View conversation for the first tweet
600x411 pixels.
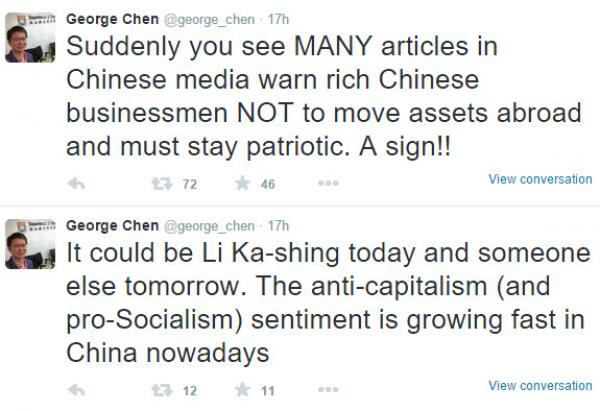pyautogui.click(x=540, y=179)
